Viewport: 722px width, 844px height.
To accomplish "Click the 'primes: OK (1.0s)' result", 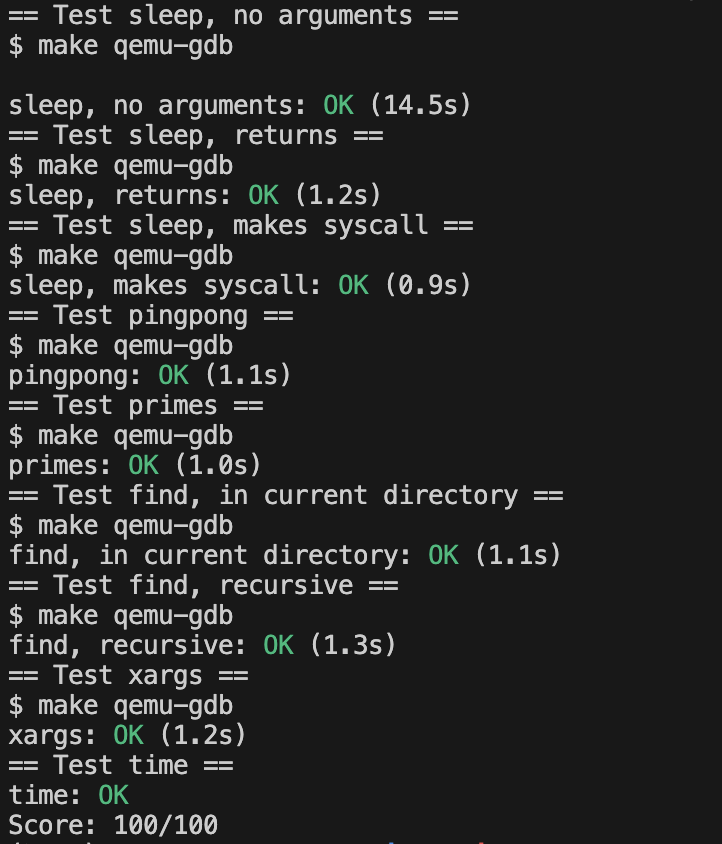I will click(135, 465).
